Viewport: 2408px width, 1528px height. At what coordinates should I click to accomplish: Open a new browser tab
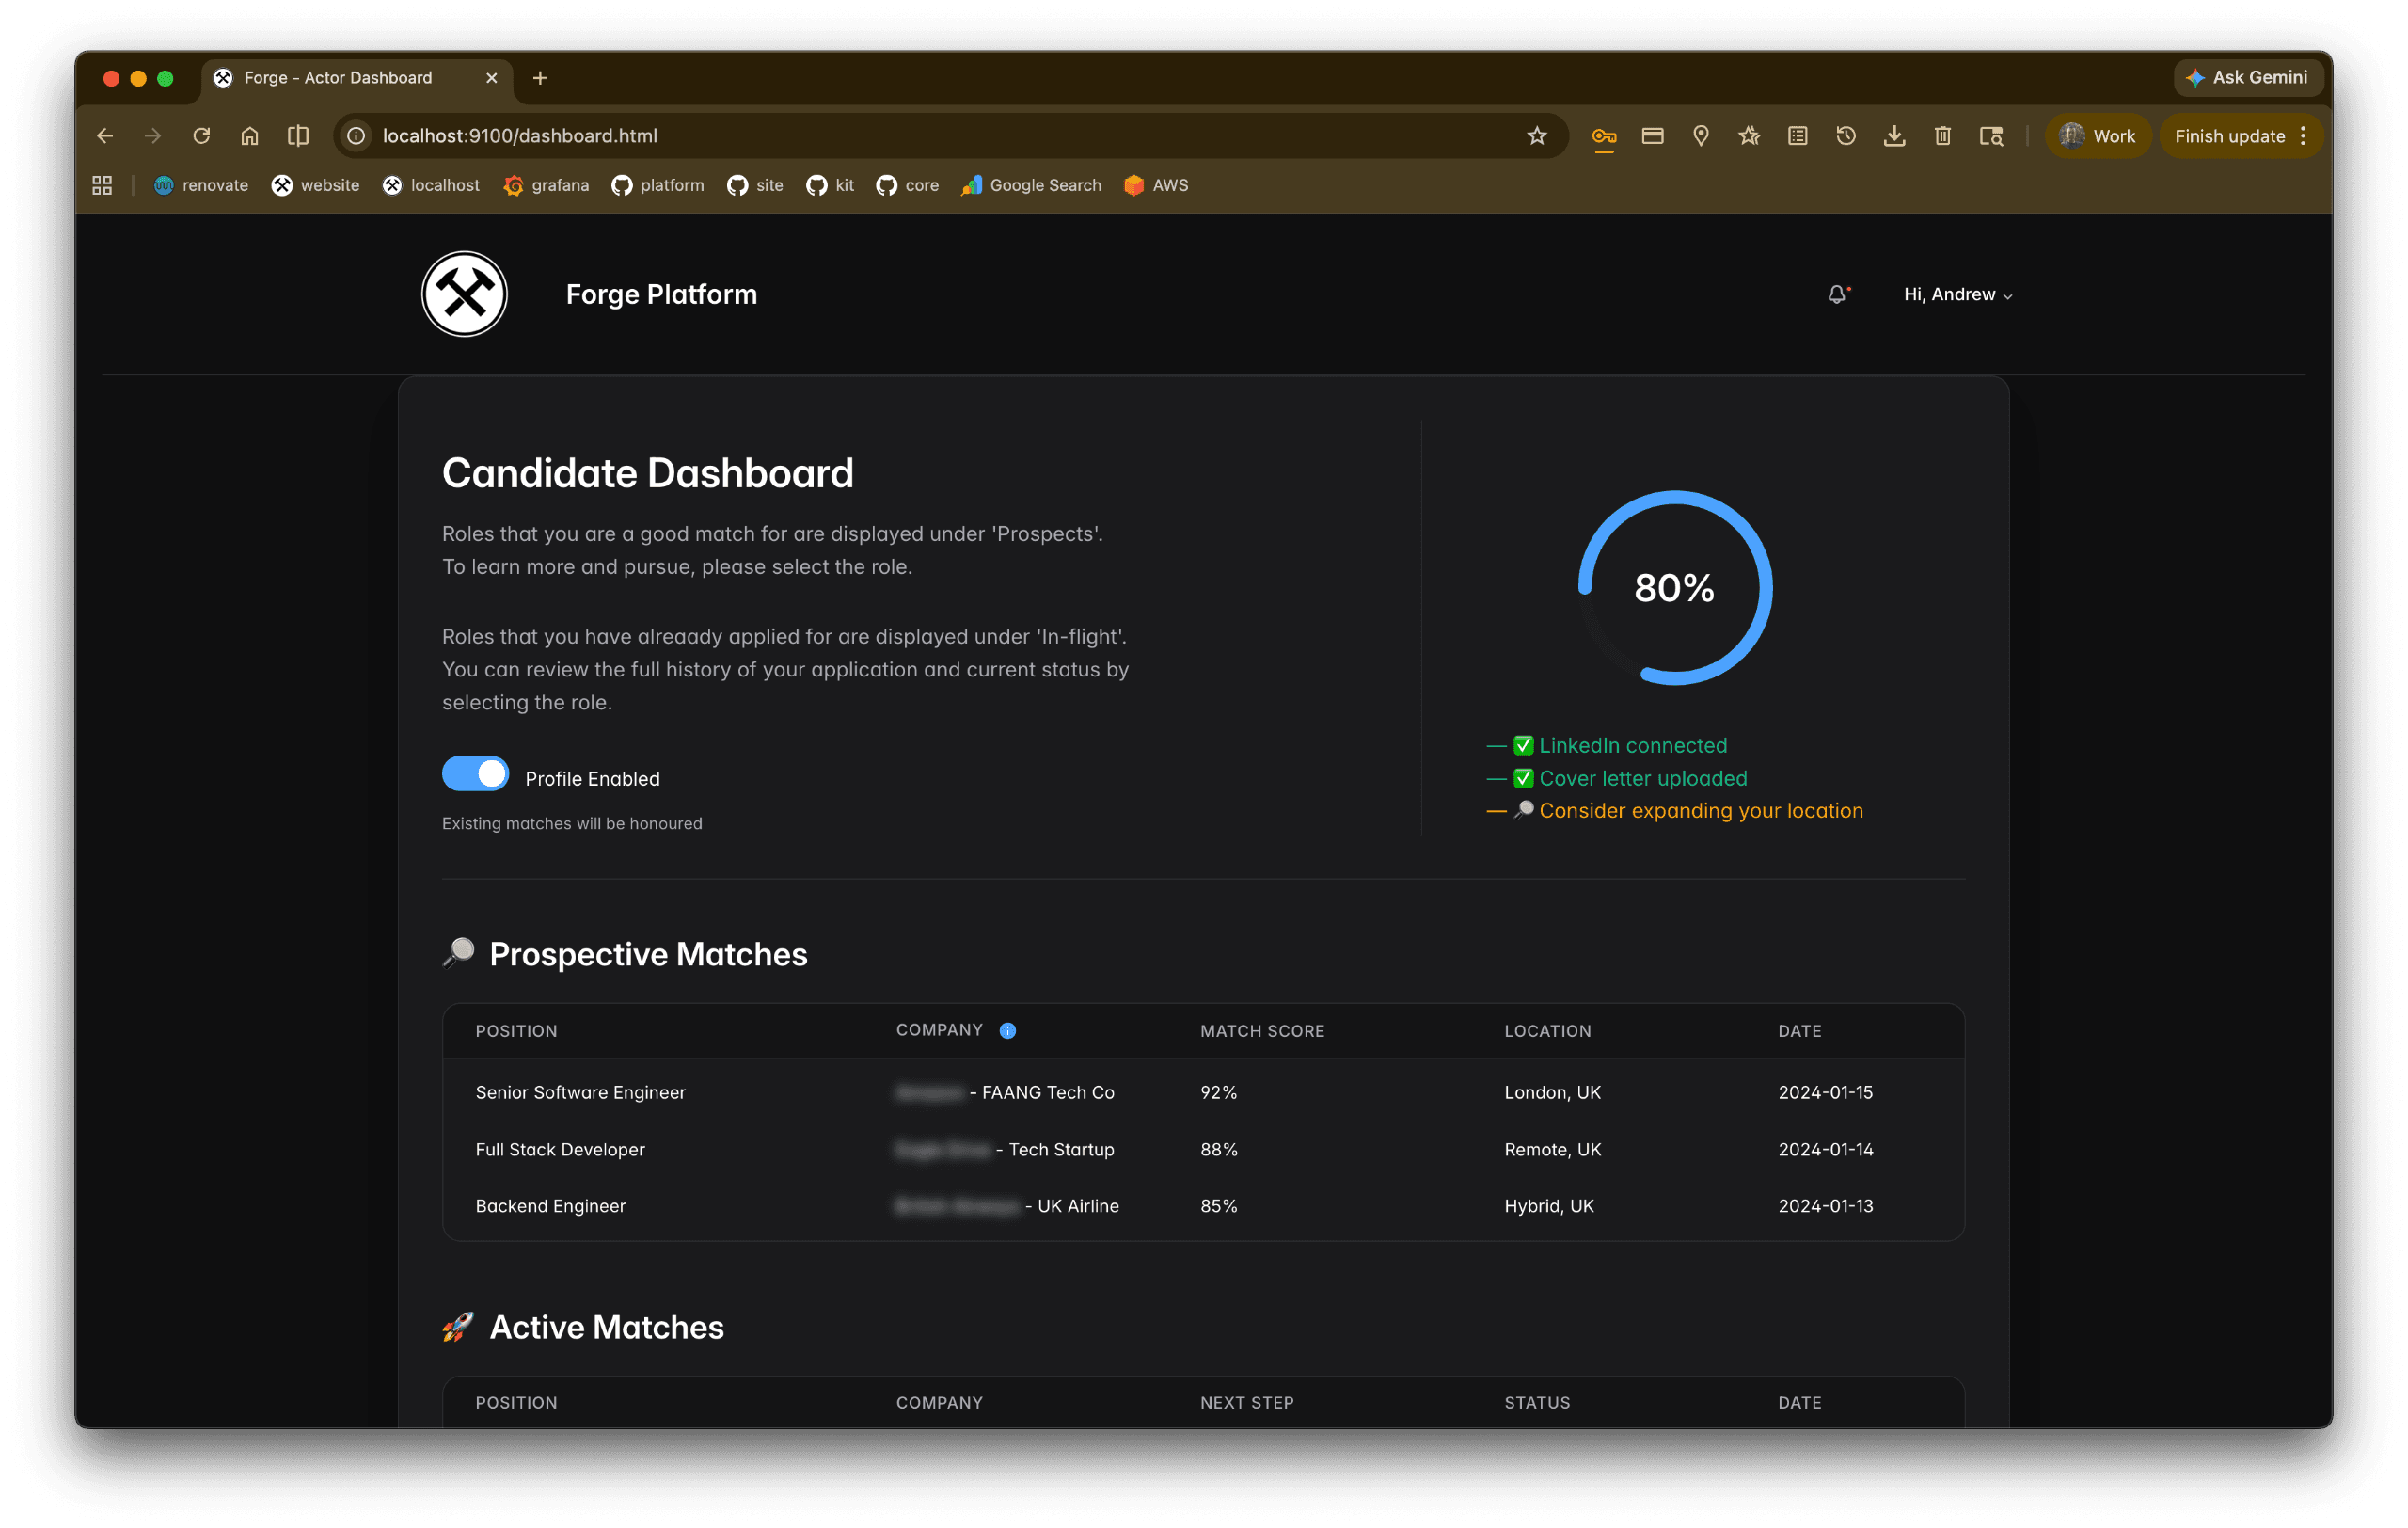pos(540,78)
